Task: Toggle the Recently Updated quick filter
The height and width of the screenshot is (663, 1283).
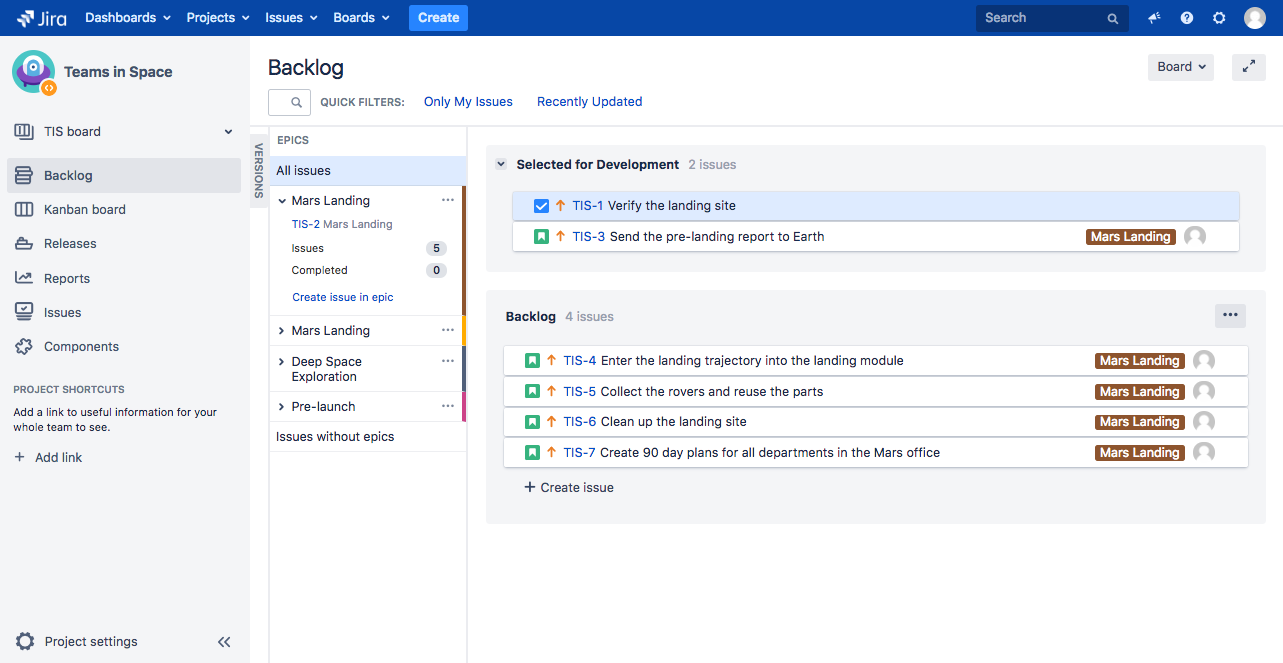Action: point(589,102)
